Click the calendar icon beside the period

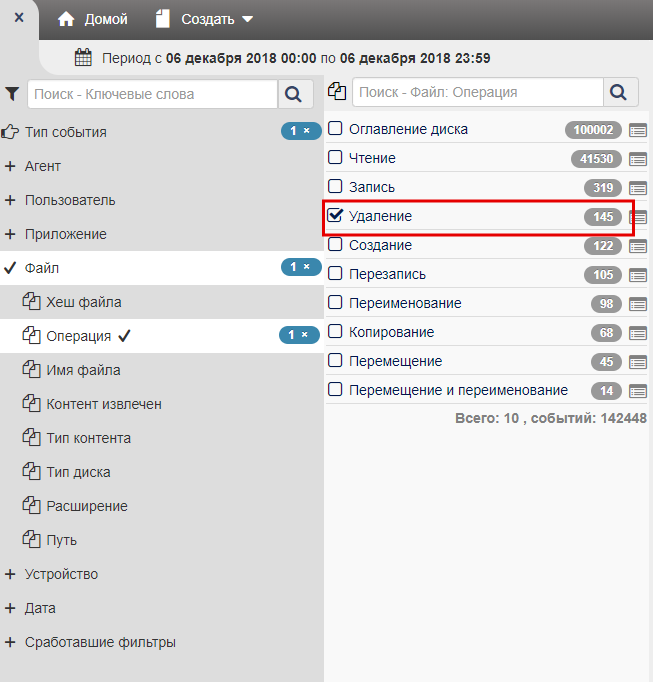pos(84,58)
